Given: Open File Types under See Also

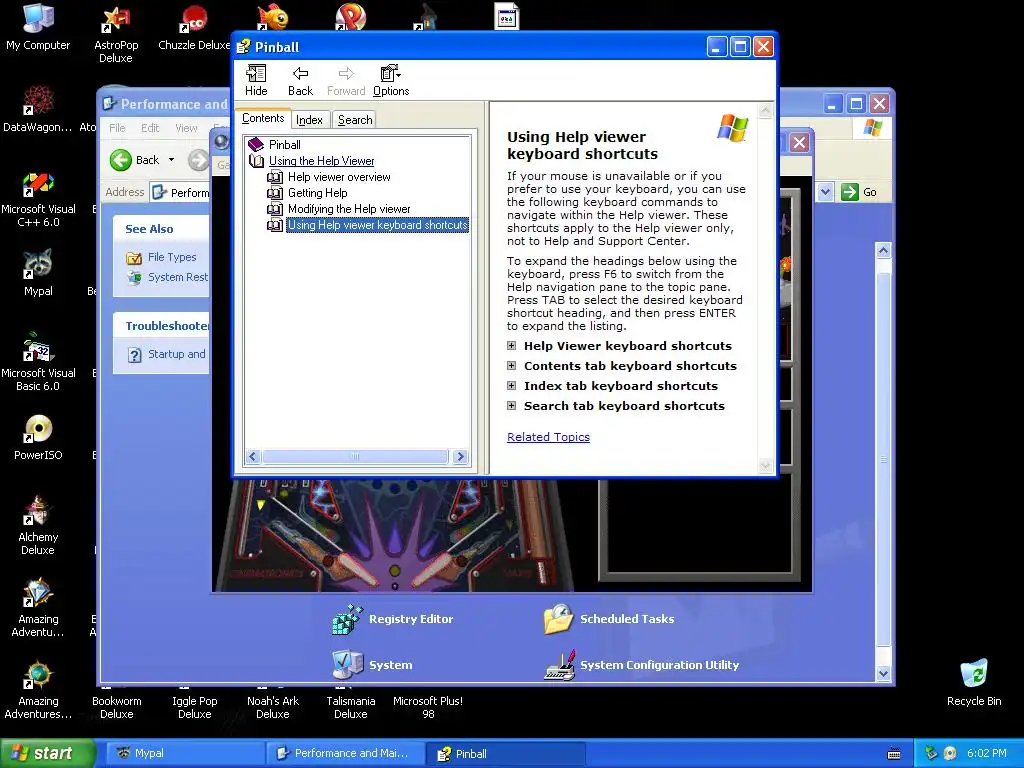Looking at the screenshot, I should 171,257.
